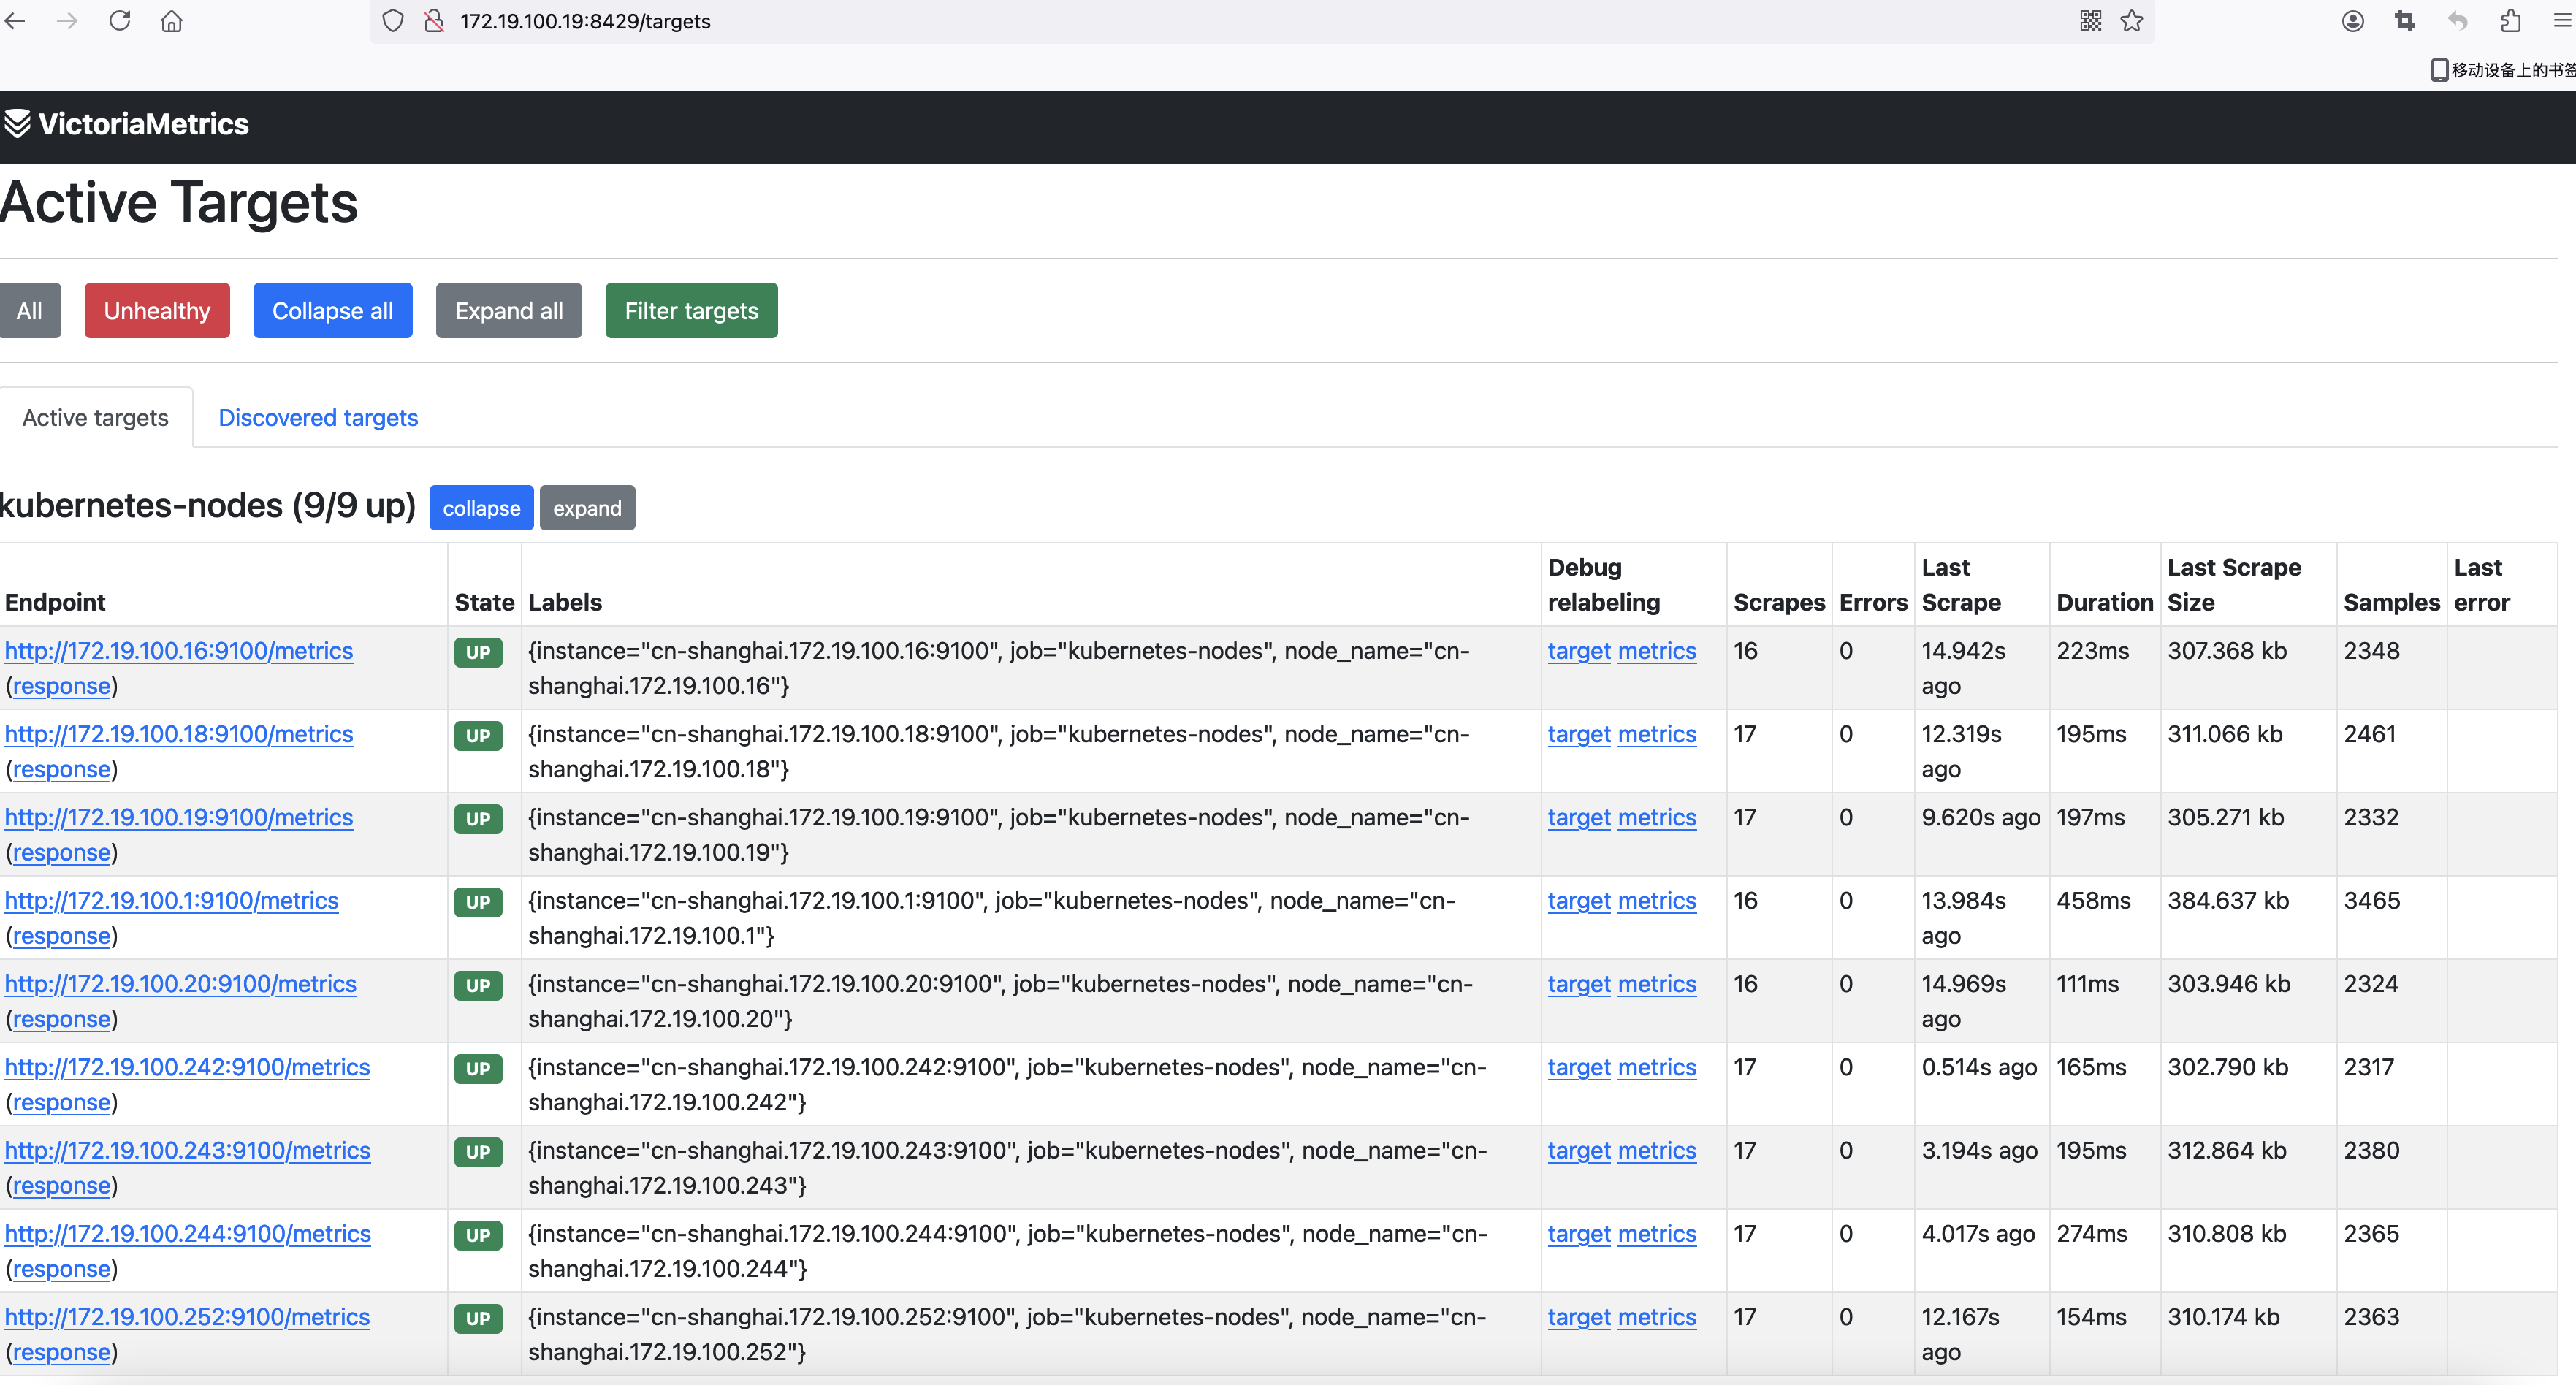This screenshot has height=1385, width=2576.
Task: Expand the kubernetes-nodes group
Action: 587,508
